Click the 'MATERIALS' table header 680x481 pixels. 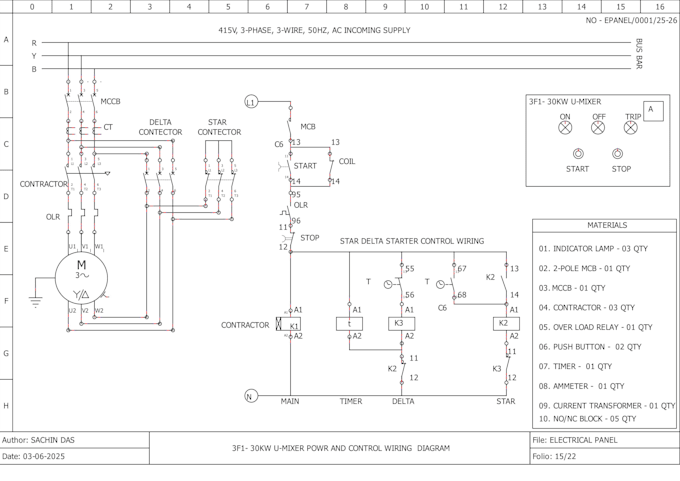point(607,225)
